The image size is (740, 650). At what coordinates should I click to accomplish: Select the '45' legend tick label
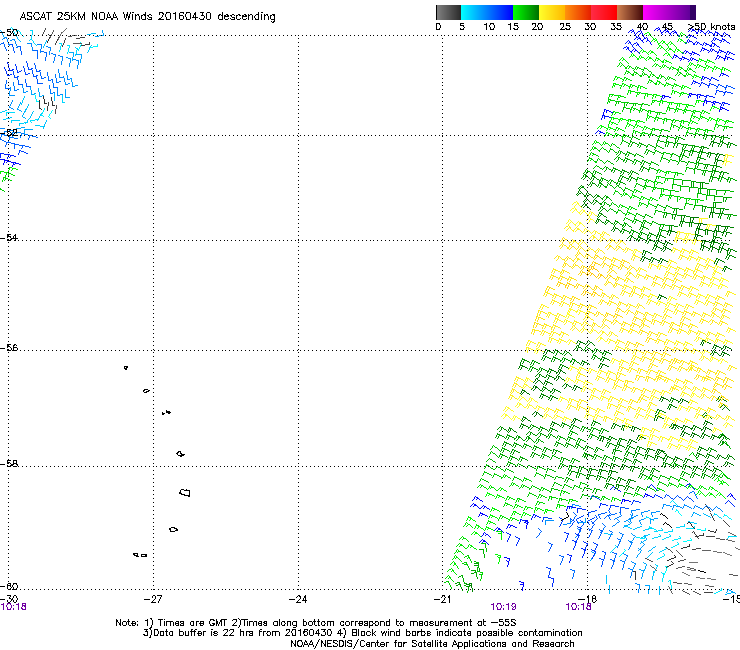pos(667,27)
